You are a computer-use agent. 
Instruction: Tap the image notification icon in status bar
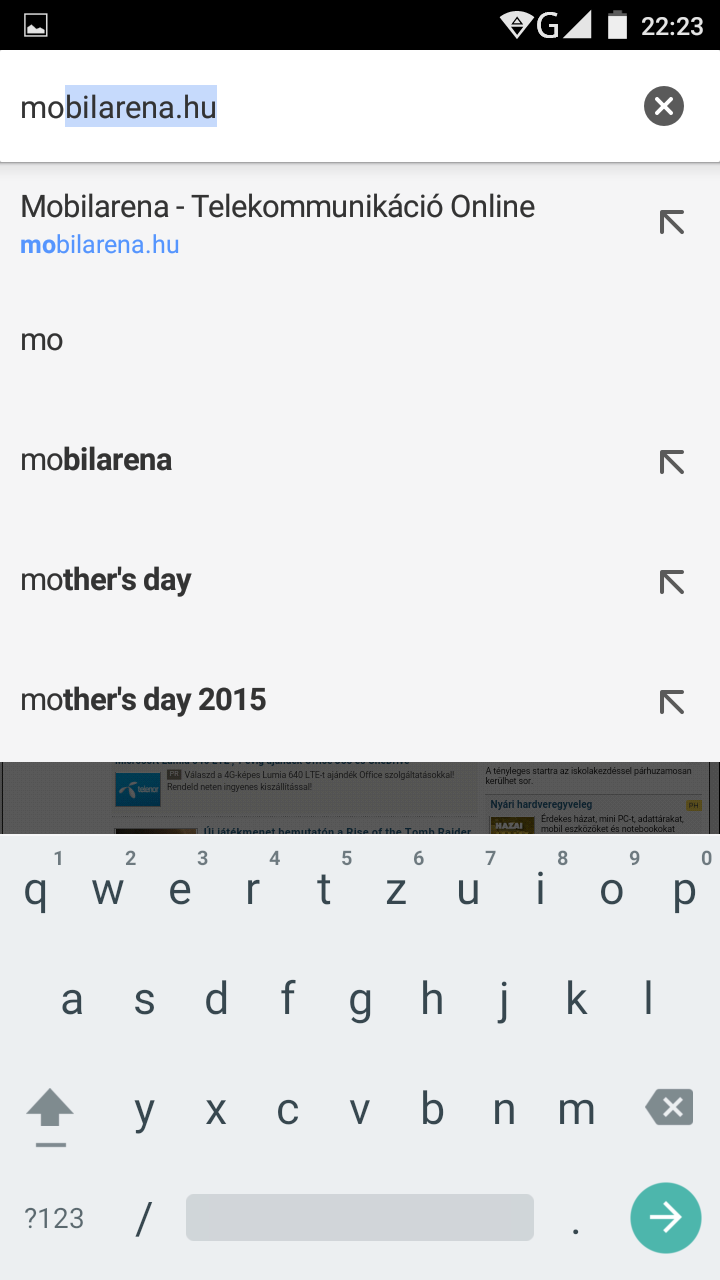(x=36, y=26)
